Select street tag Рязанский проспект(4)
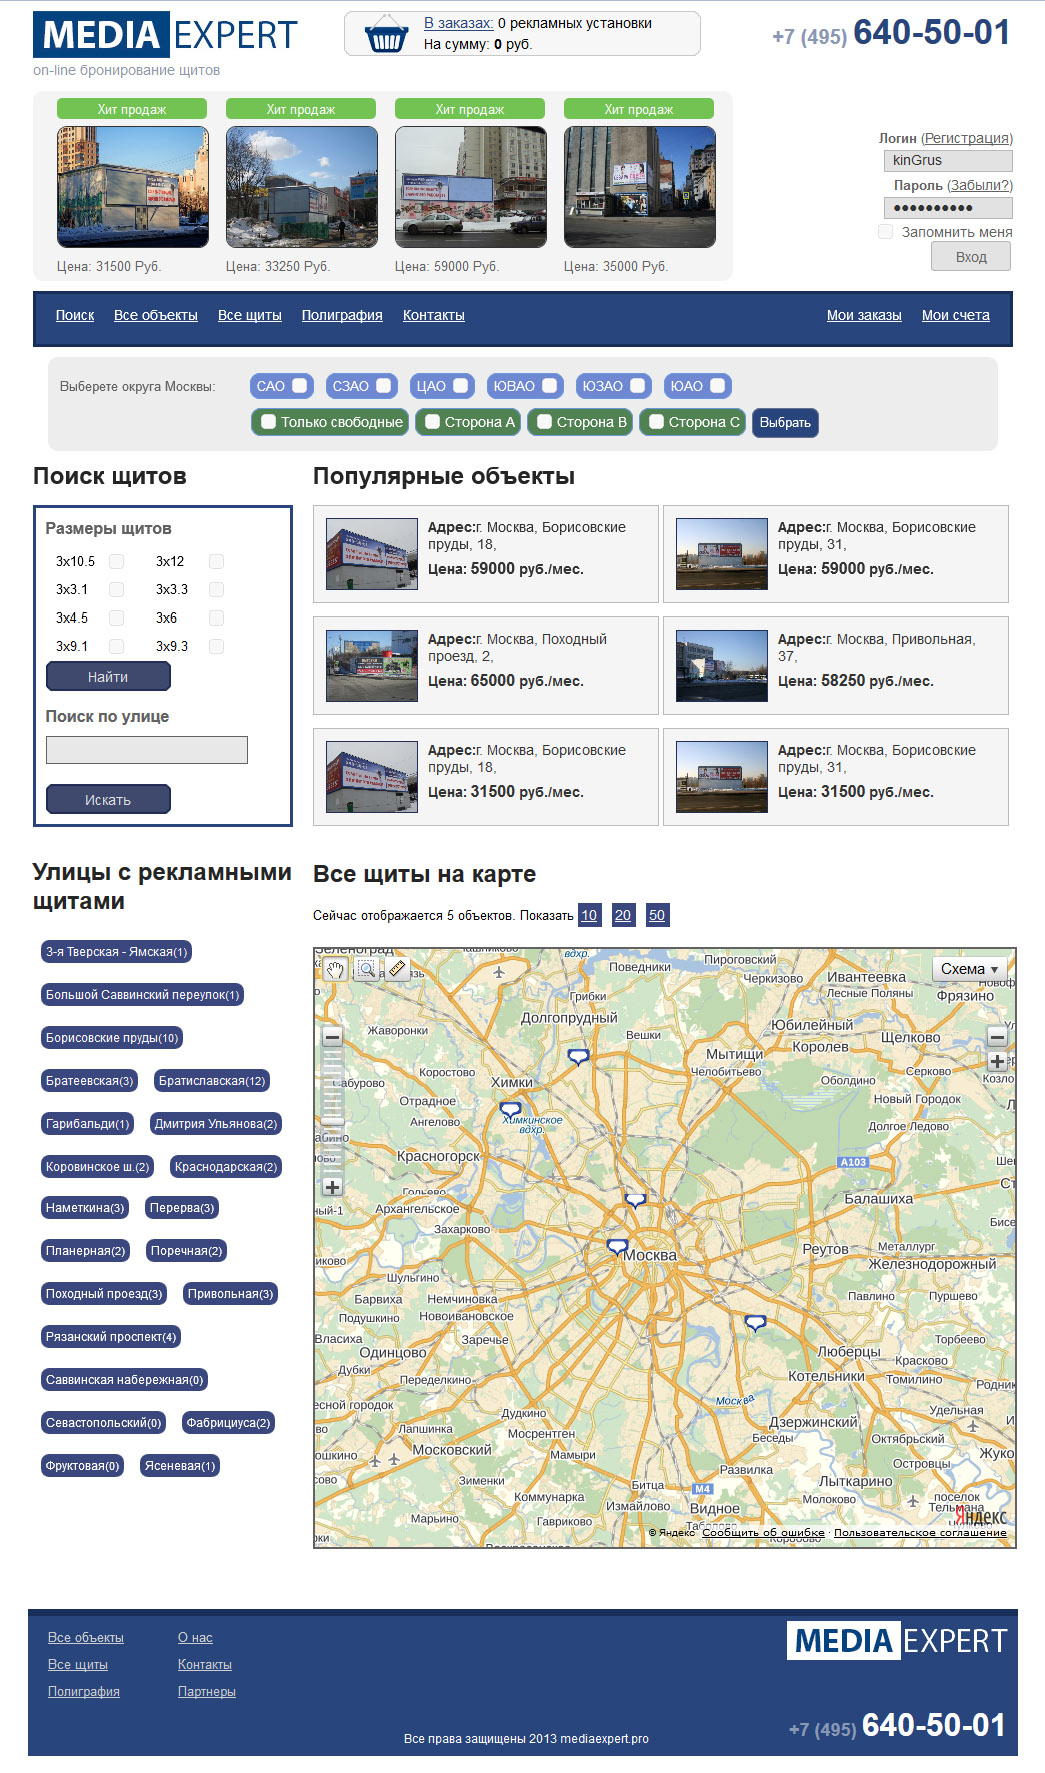The image size is (1045, 1773). tap(111, 1337)
